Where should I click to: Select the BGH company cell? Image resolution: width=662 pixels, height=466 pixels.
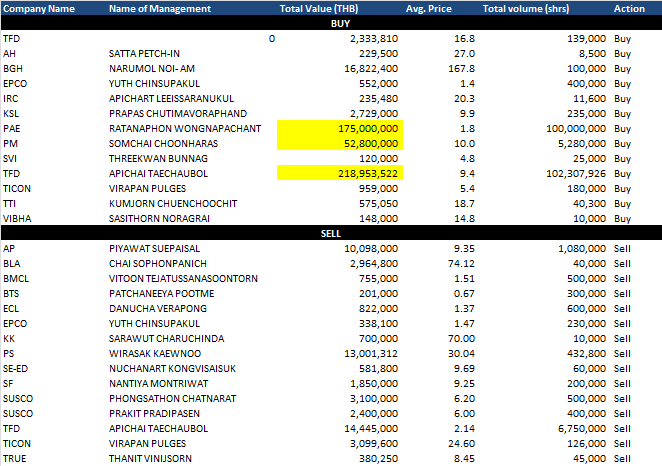[13, 68]
